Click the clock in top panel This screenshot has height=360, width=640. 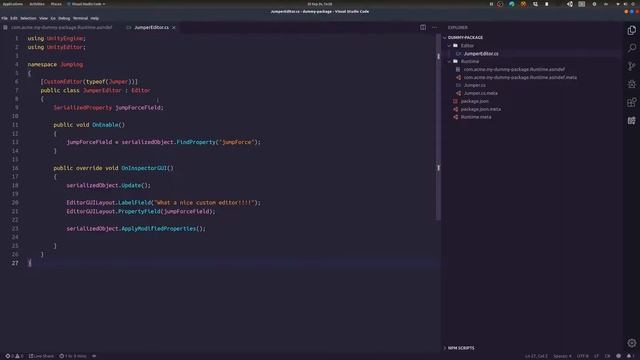(320, 4)
